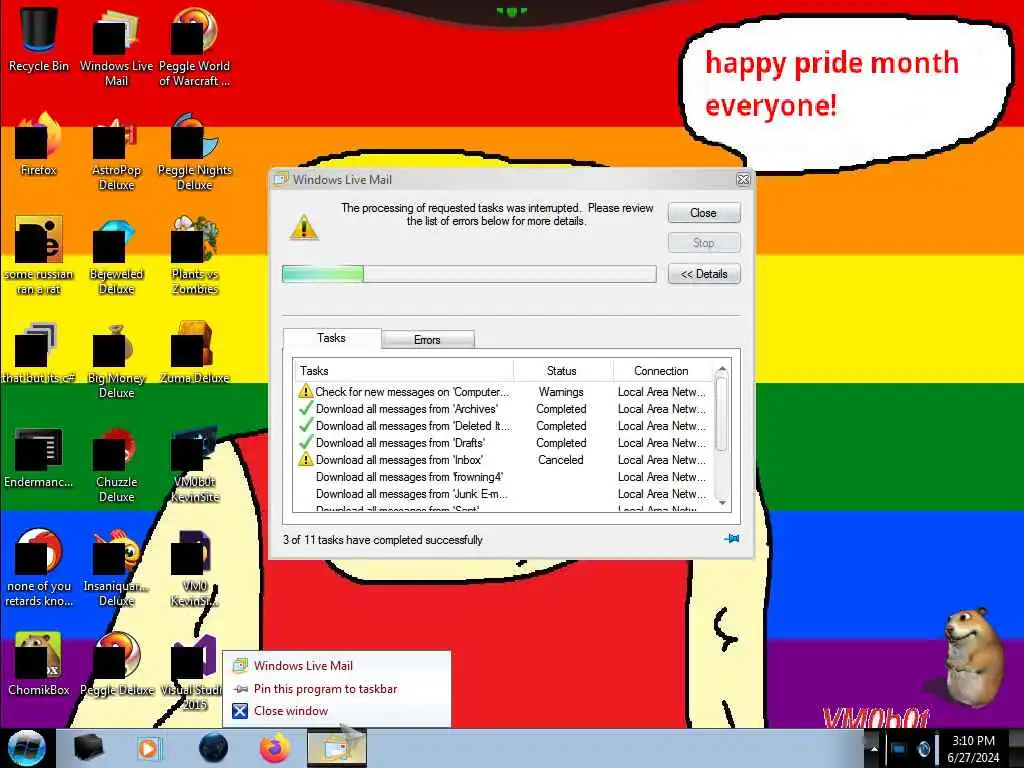Sort by the Status column header

click(x=563, y=370)
